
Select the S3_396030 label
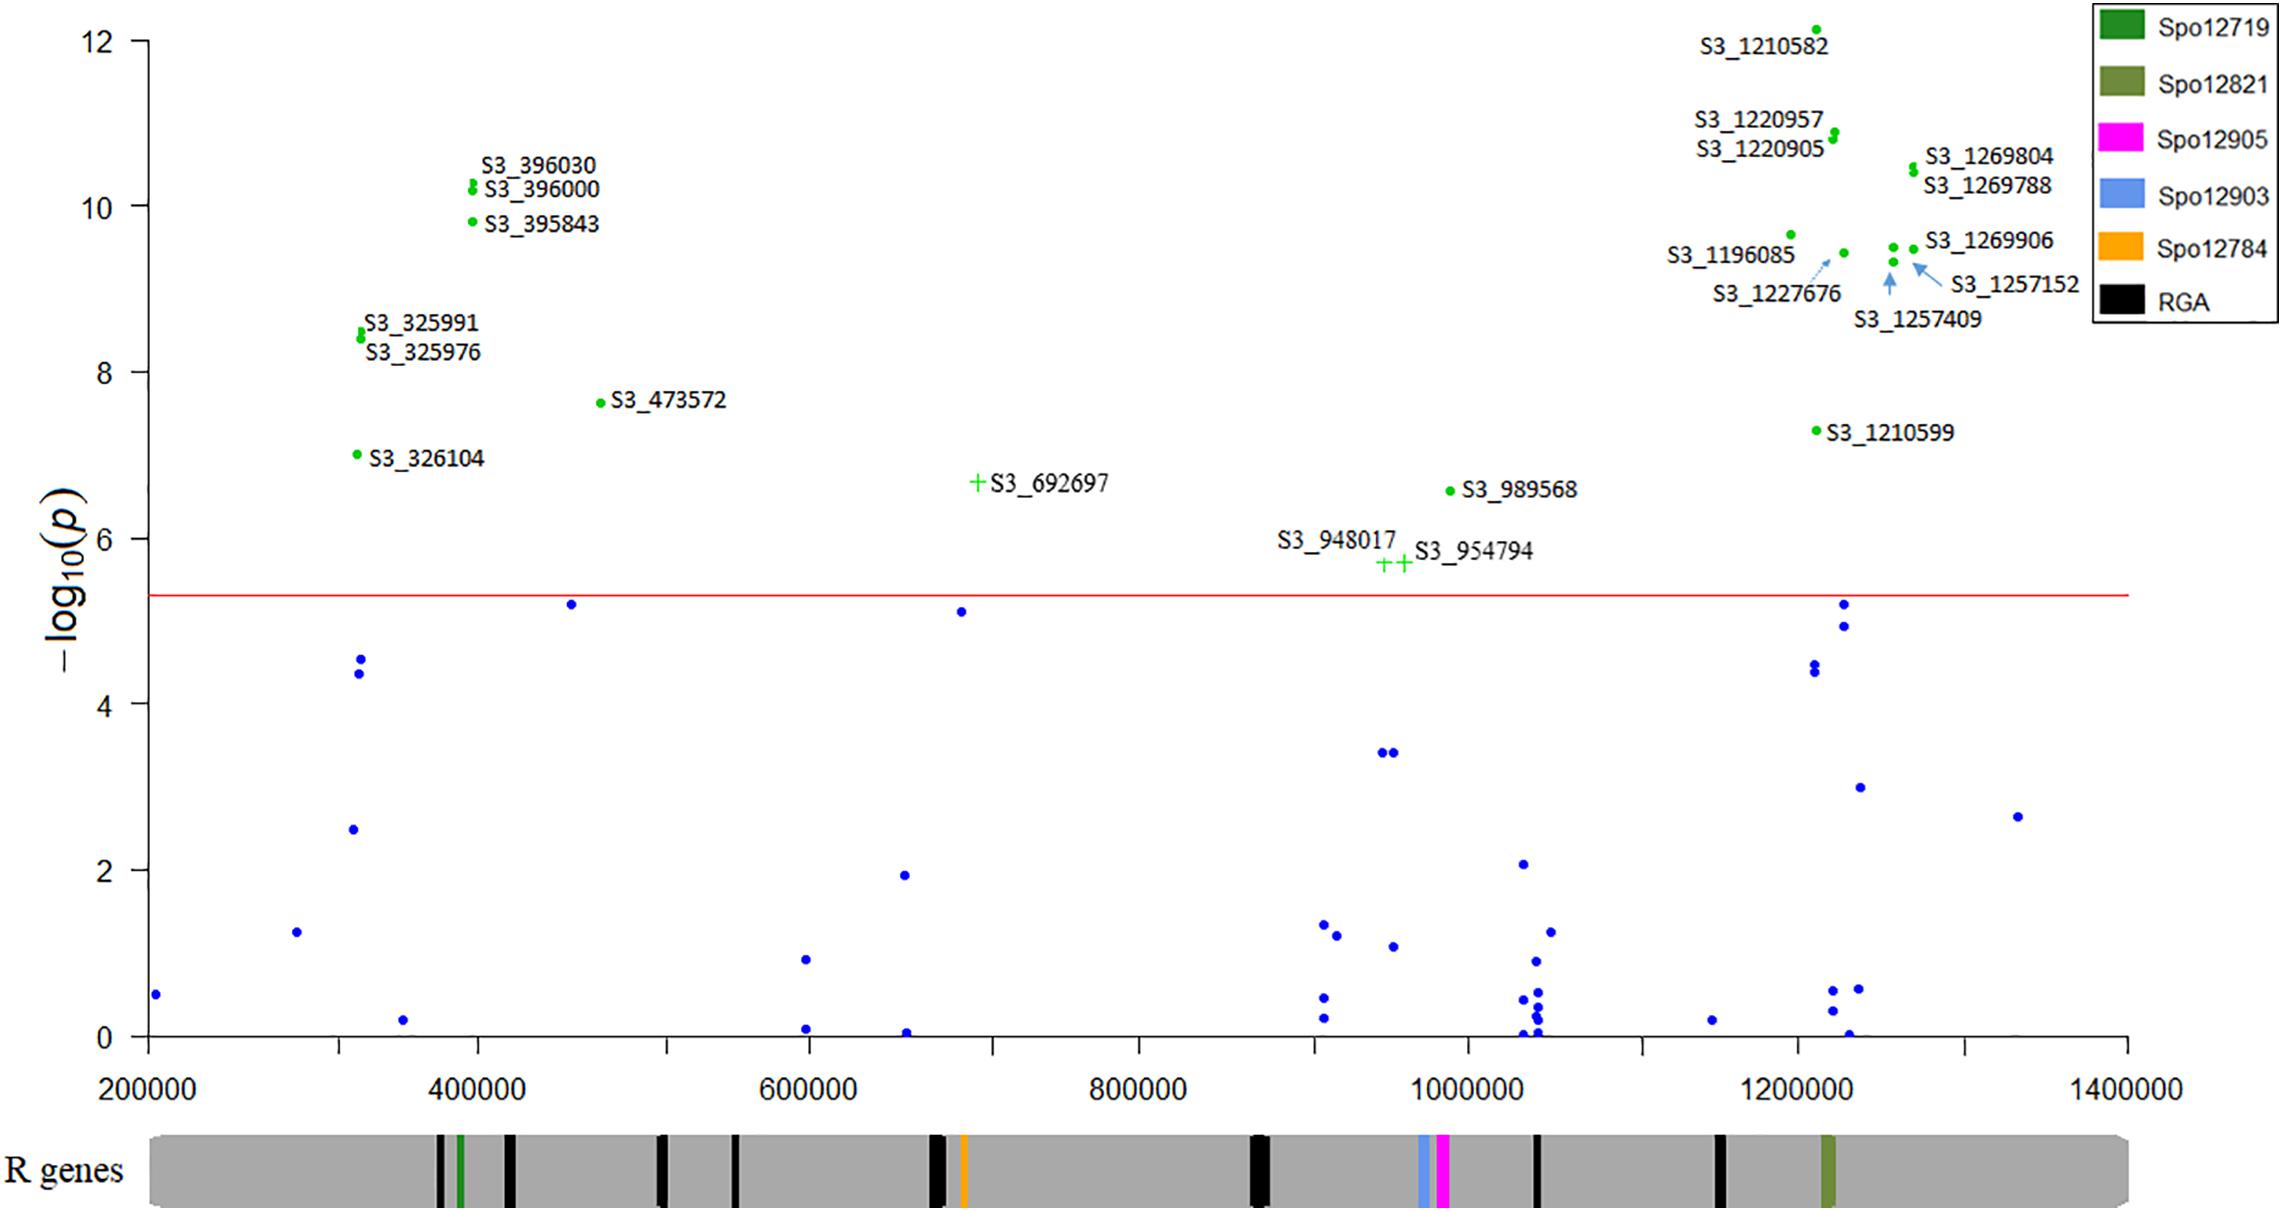coord(538,165)
